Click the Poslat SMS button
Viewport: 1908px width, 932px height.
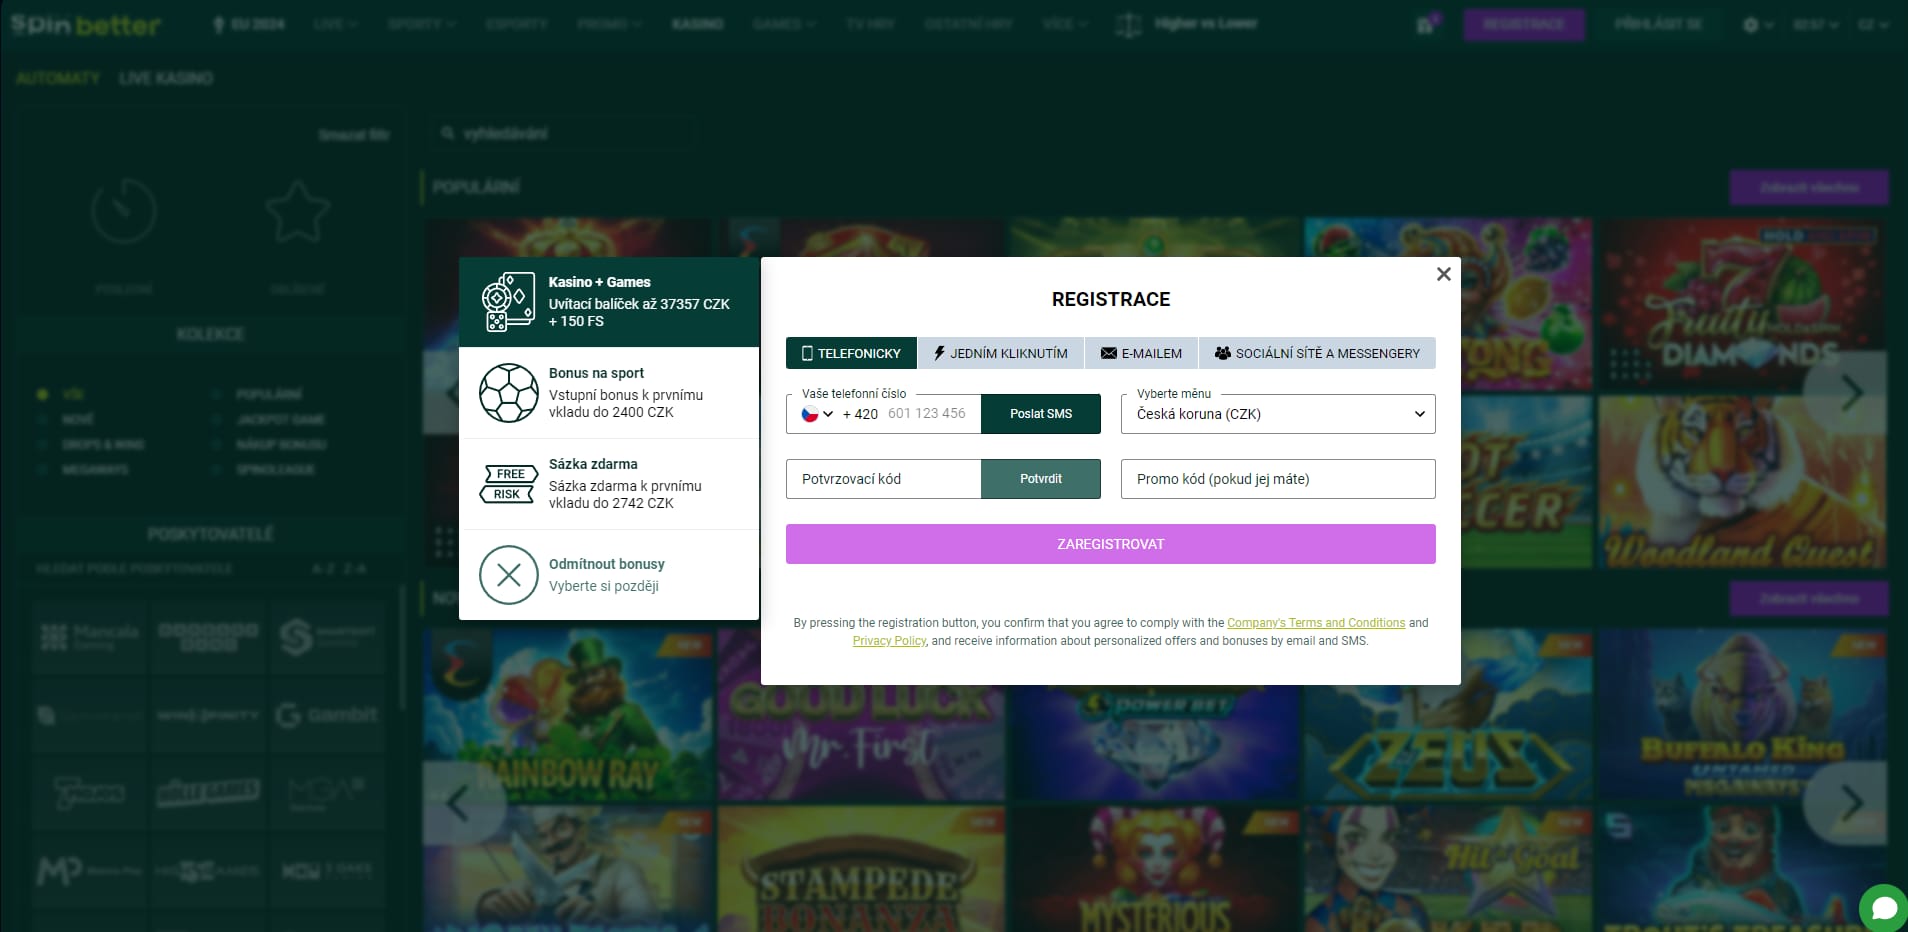1041,414
